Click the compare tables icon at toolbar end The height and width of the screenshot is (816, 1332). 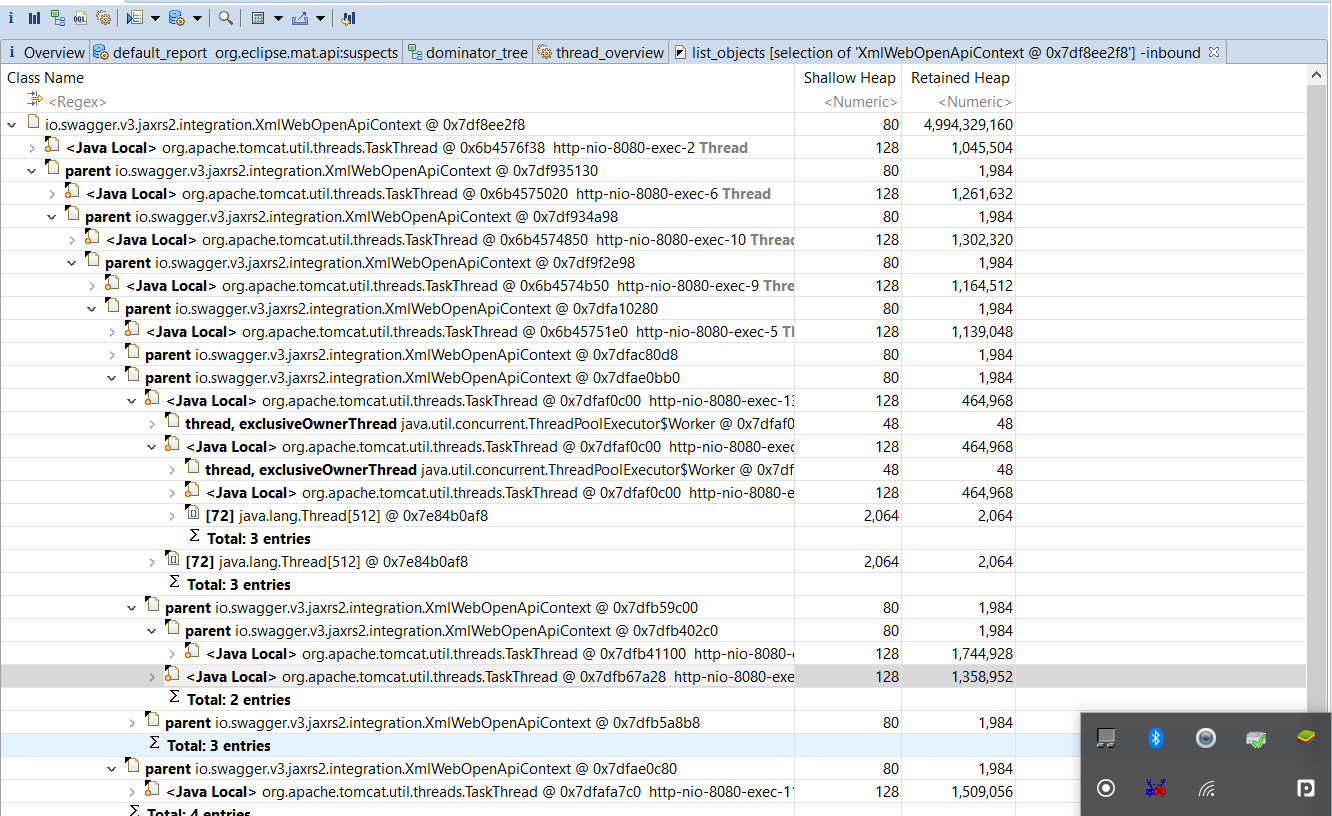[349, 17]
